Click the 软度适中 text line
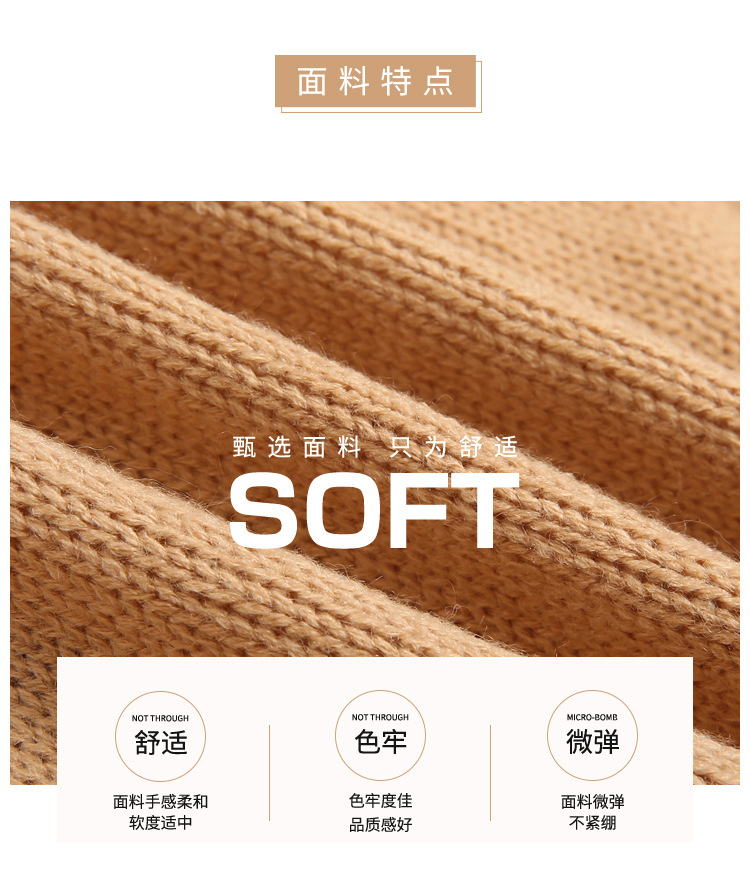The height and width of the screenshot is (879, 750). click(x=160, y=823)
